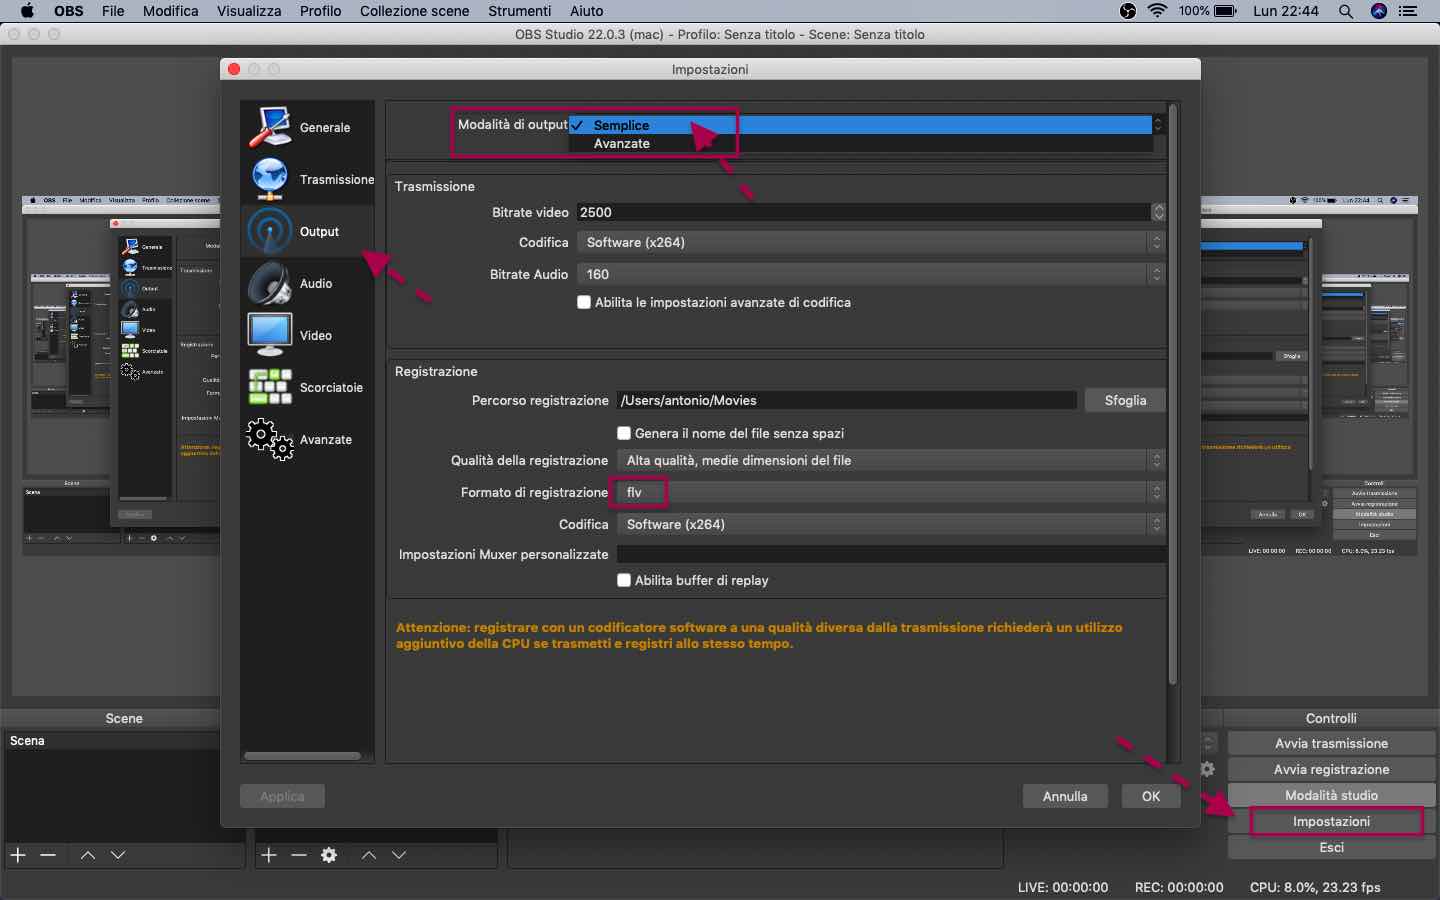Viewport: 1440px width, 900px height.
Task: Move scene down with arrow icon
Action: click(118, 855)
